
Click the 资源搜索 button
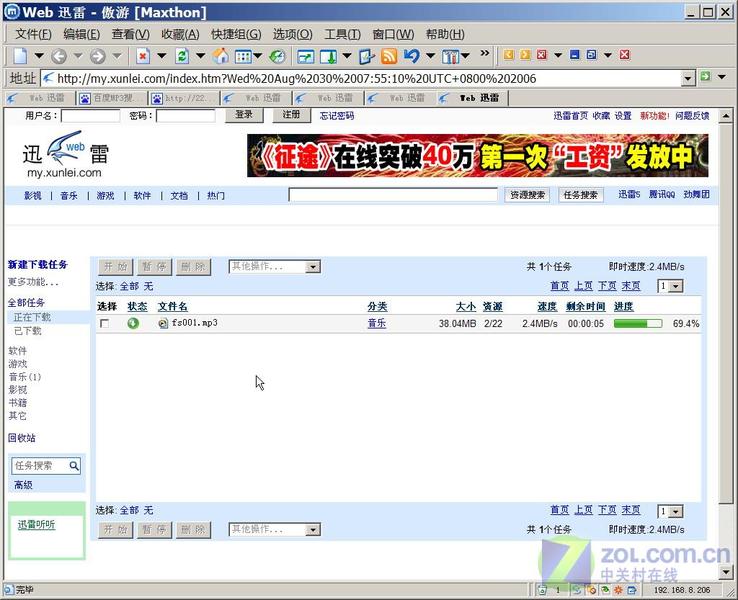tap(527, 195)
